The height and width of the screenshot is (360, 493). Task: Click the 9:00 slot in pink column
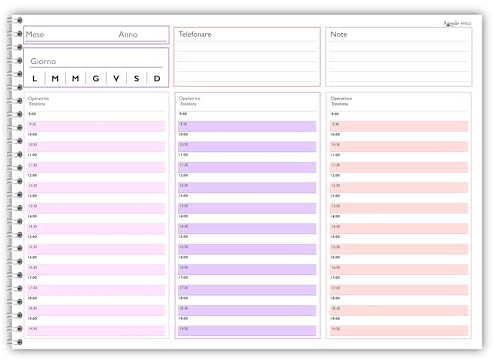[x=96, y=116]
